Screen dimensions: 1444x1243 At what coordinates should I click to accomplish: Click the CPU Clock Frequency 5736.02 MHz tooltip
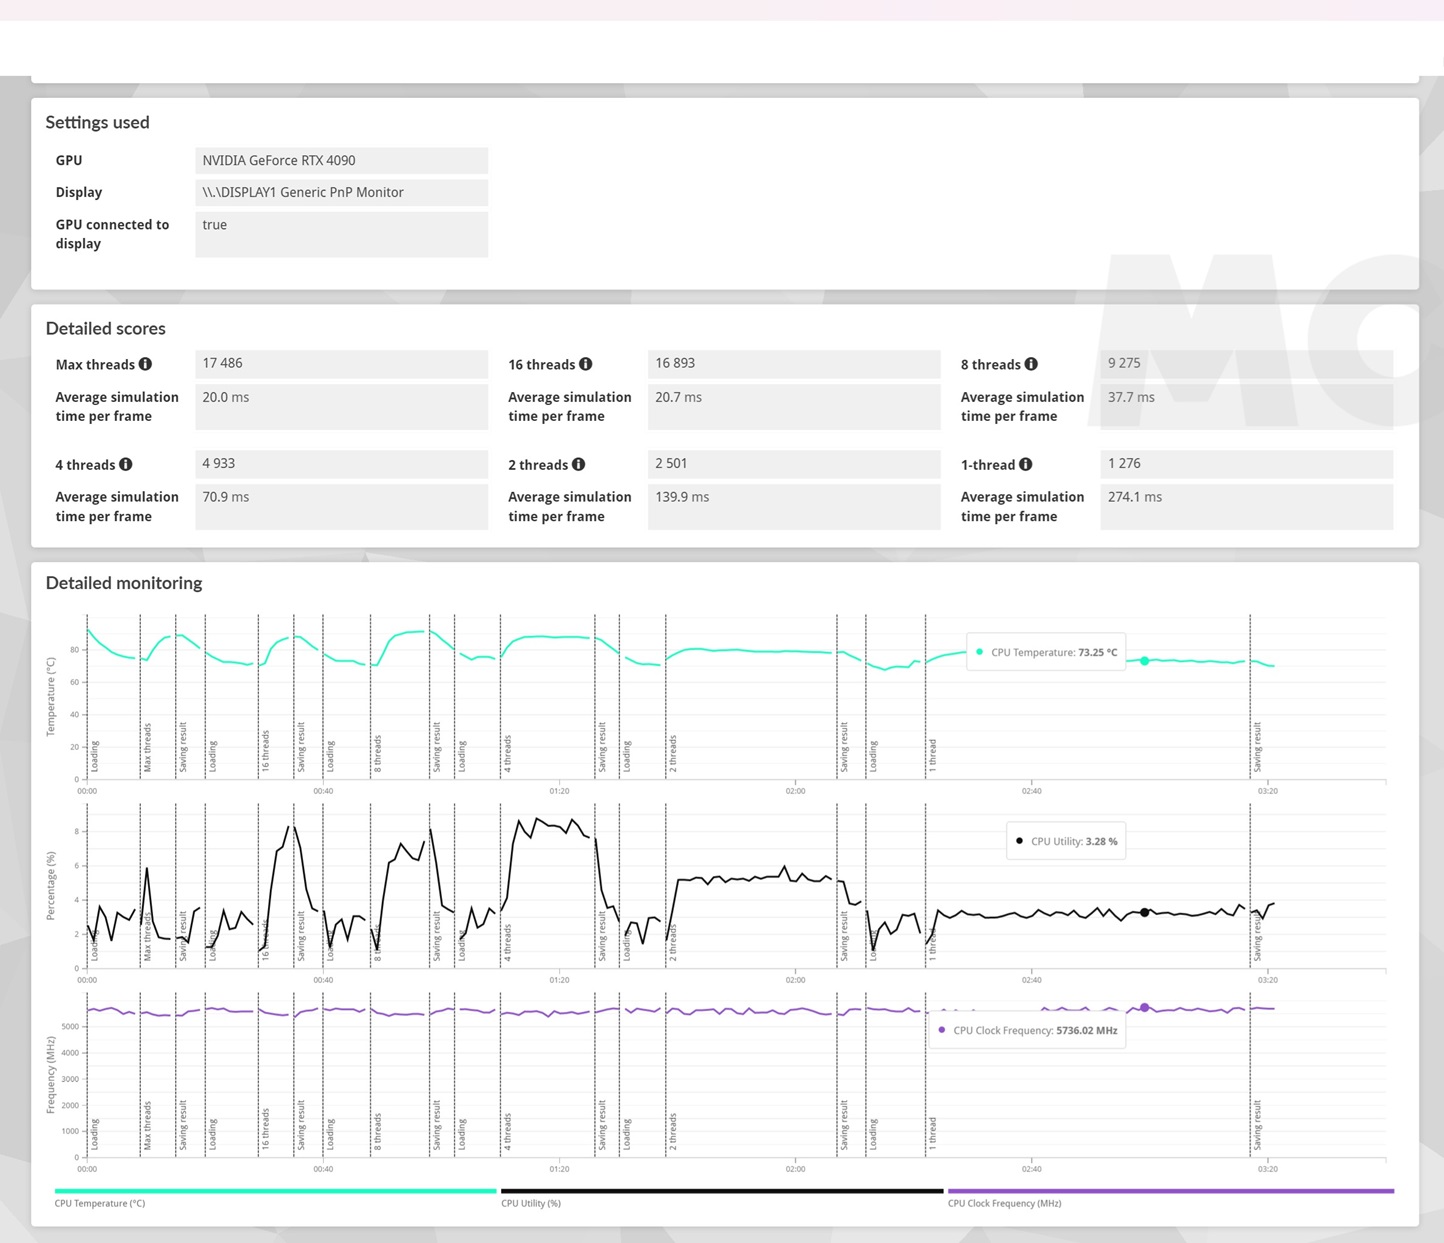(1028, 1030)
